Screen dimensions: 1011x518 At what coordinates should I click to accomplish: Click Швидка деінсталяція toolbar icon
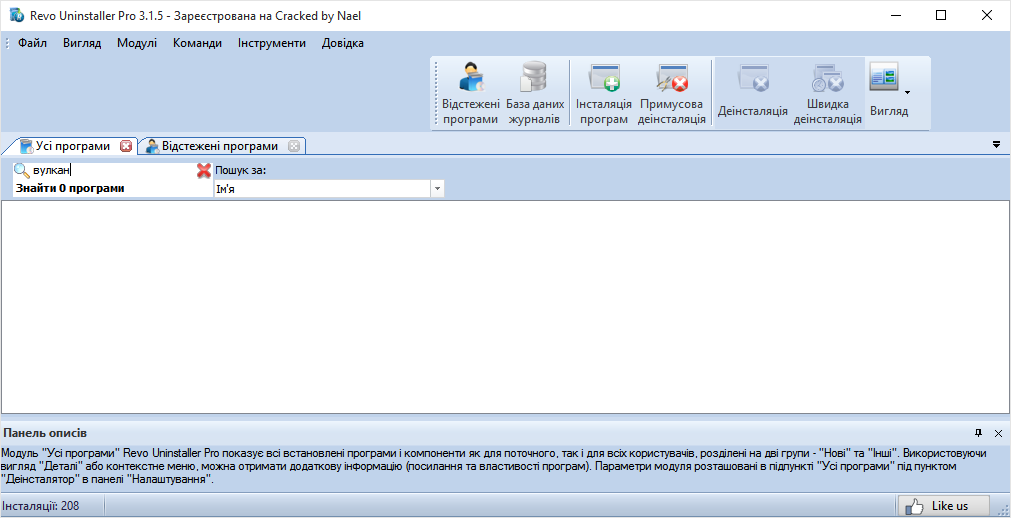(827, 93)
